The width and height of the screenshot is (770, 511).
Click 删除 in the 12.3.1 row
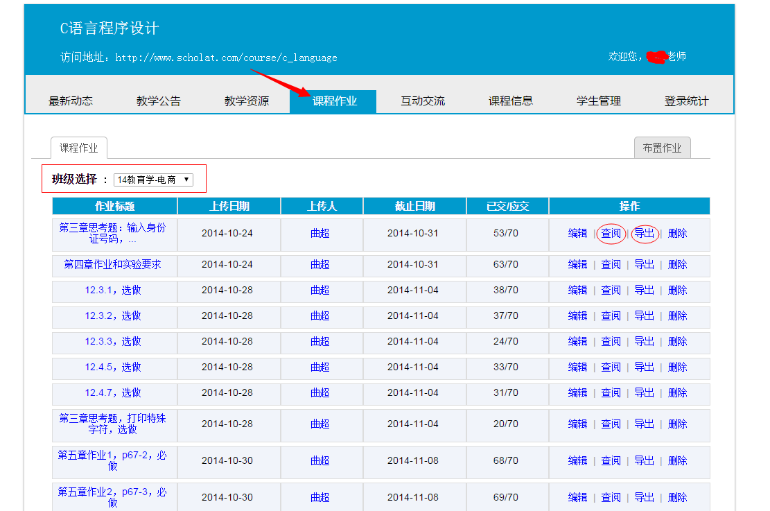coord(678,290)
